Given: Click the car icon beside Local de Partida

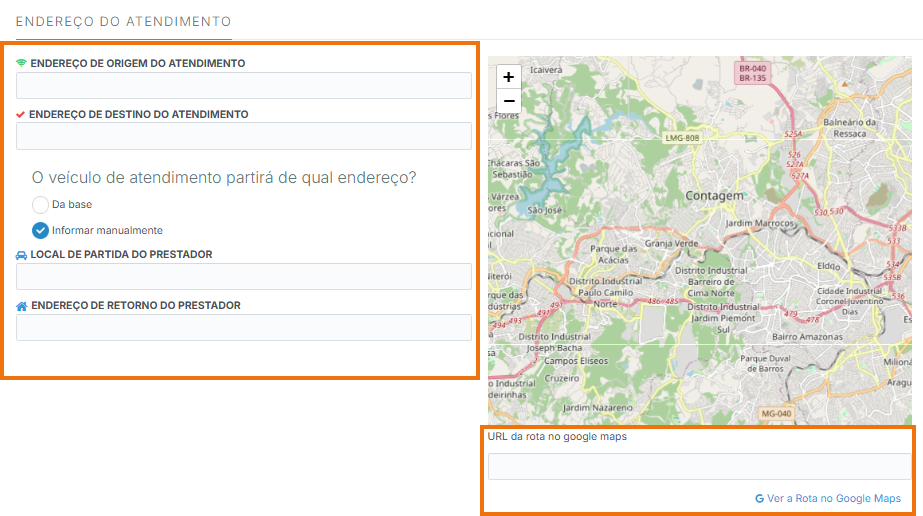Looking at the screenshot, I should click(22, 255).
